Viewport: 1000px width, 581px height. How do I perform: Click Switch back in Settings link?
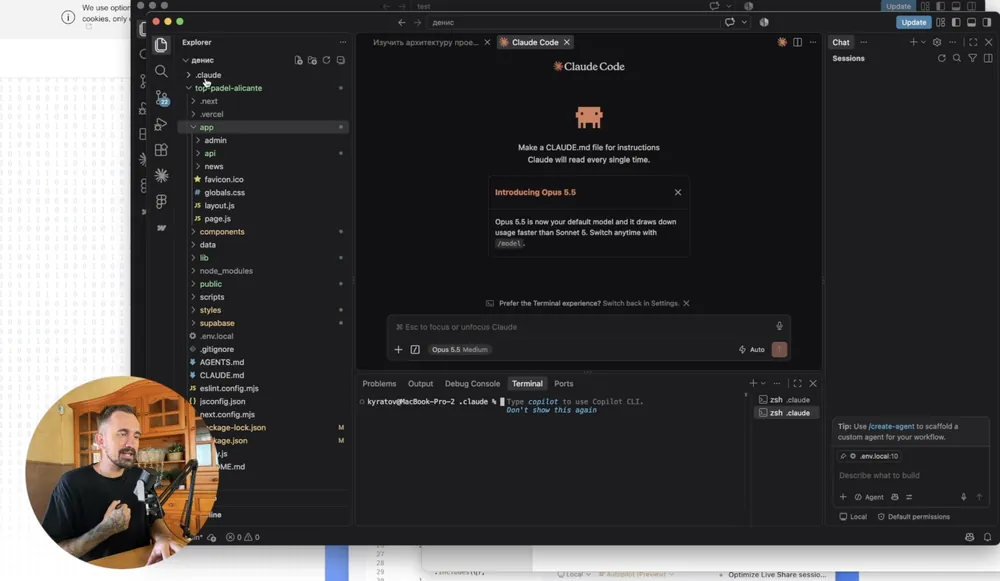641,303
